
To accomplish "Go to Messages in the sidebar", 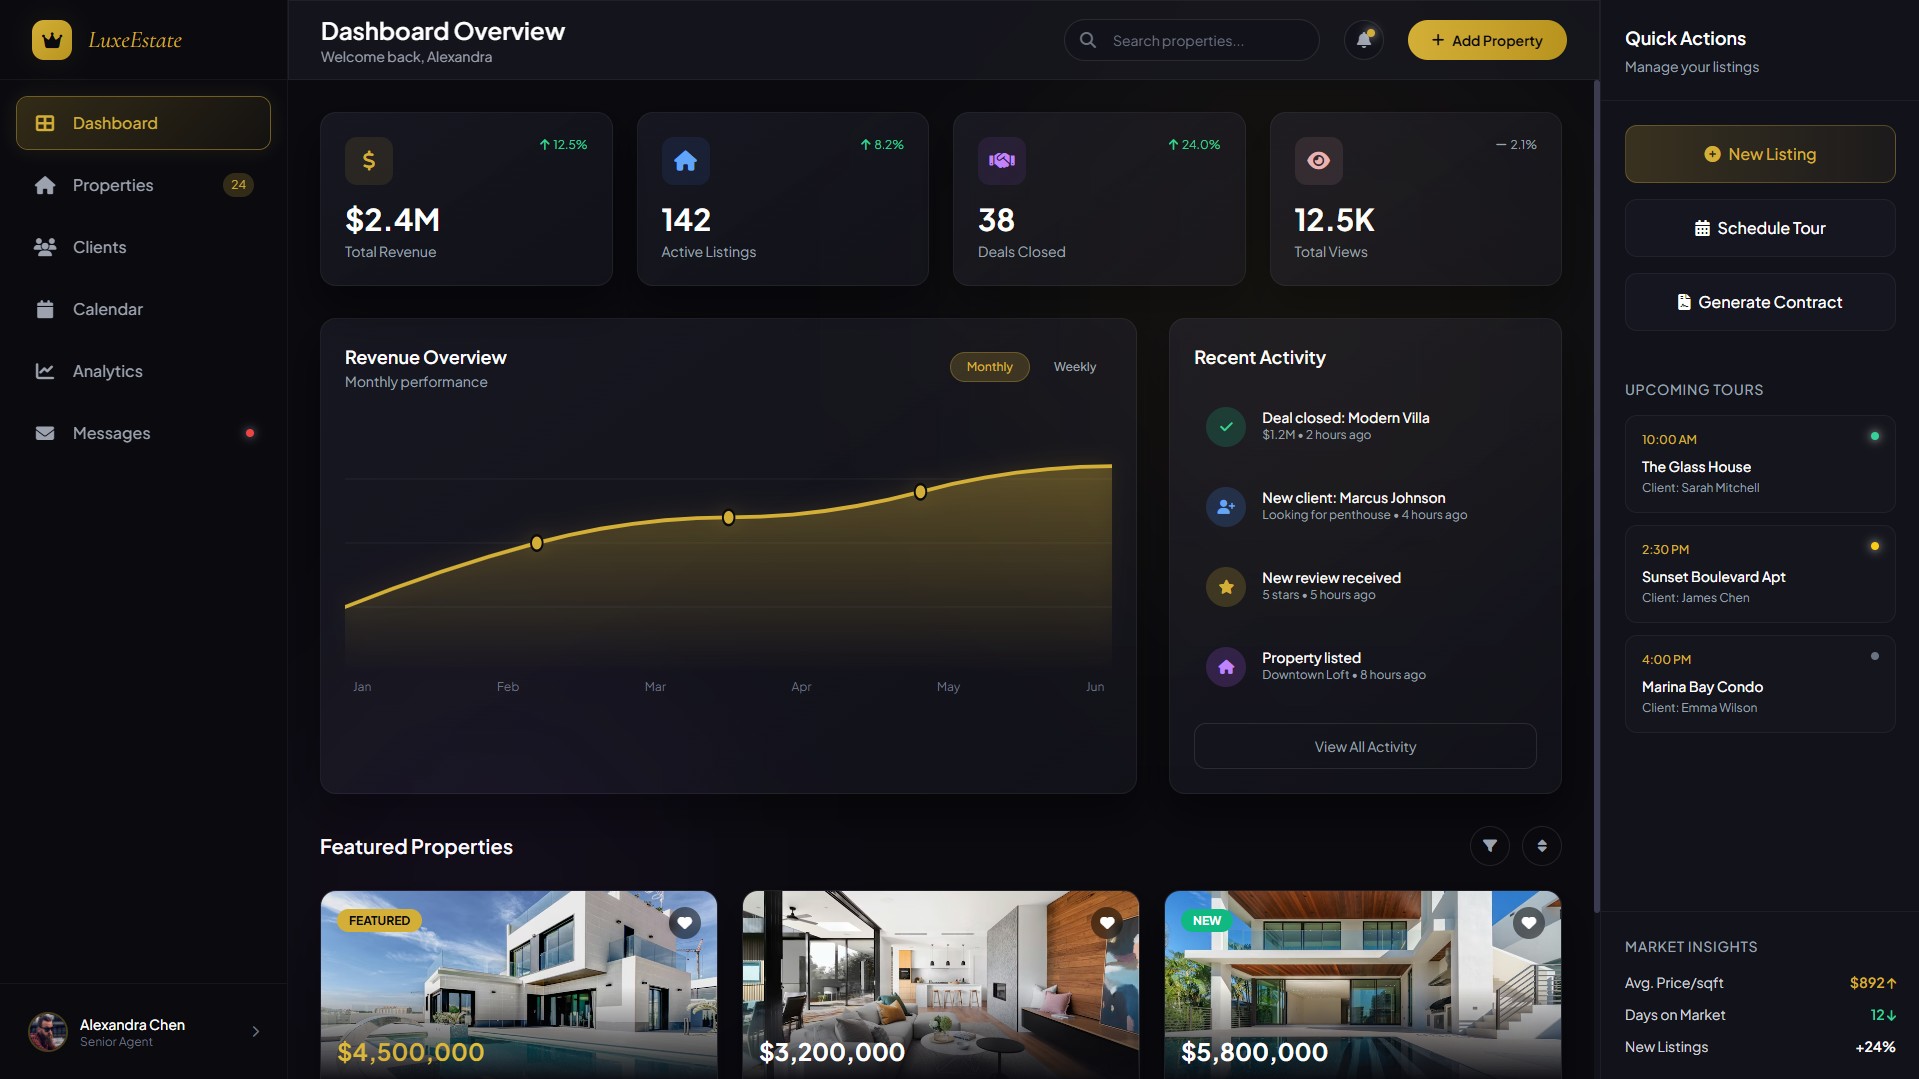I will 111,433.
